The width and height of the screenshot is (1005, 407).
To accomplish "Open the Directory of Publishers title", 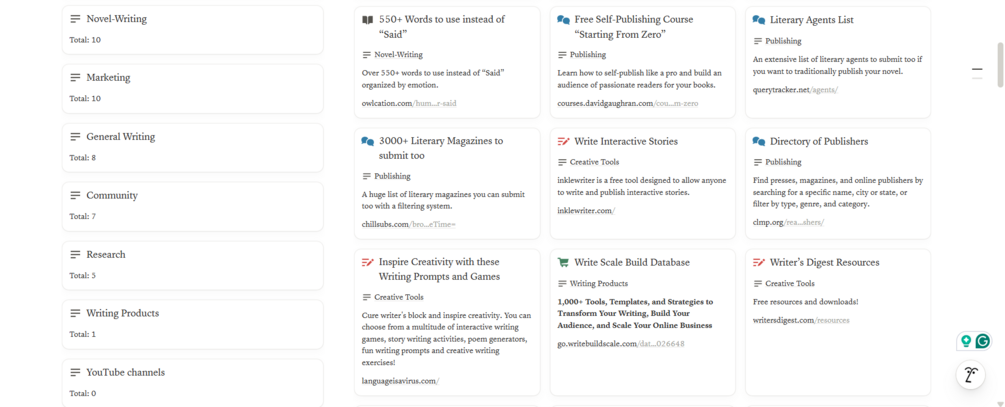I will (x=818, y=141).
